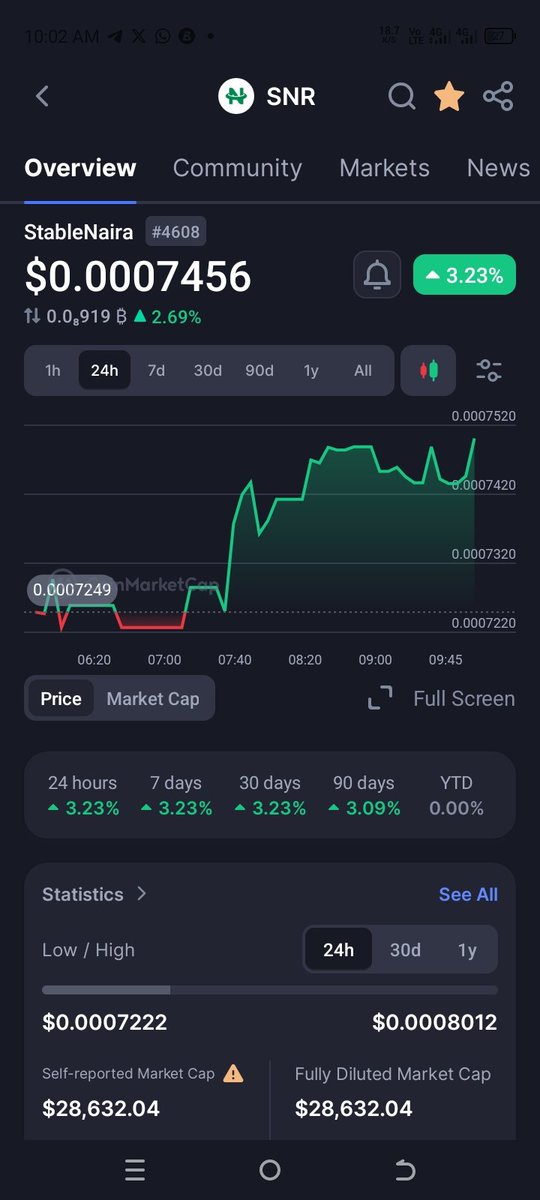
Task: Tap the SNR coin logo
Action: click(236, 96)
